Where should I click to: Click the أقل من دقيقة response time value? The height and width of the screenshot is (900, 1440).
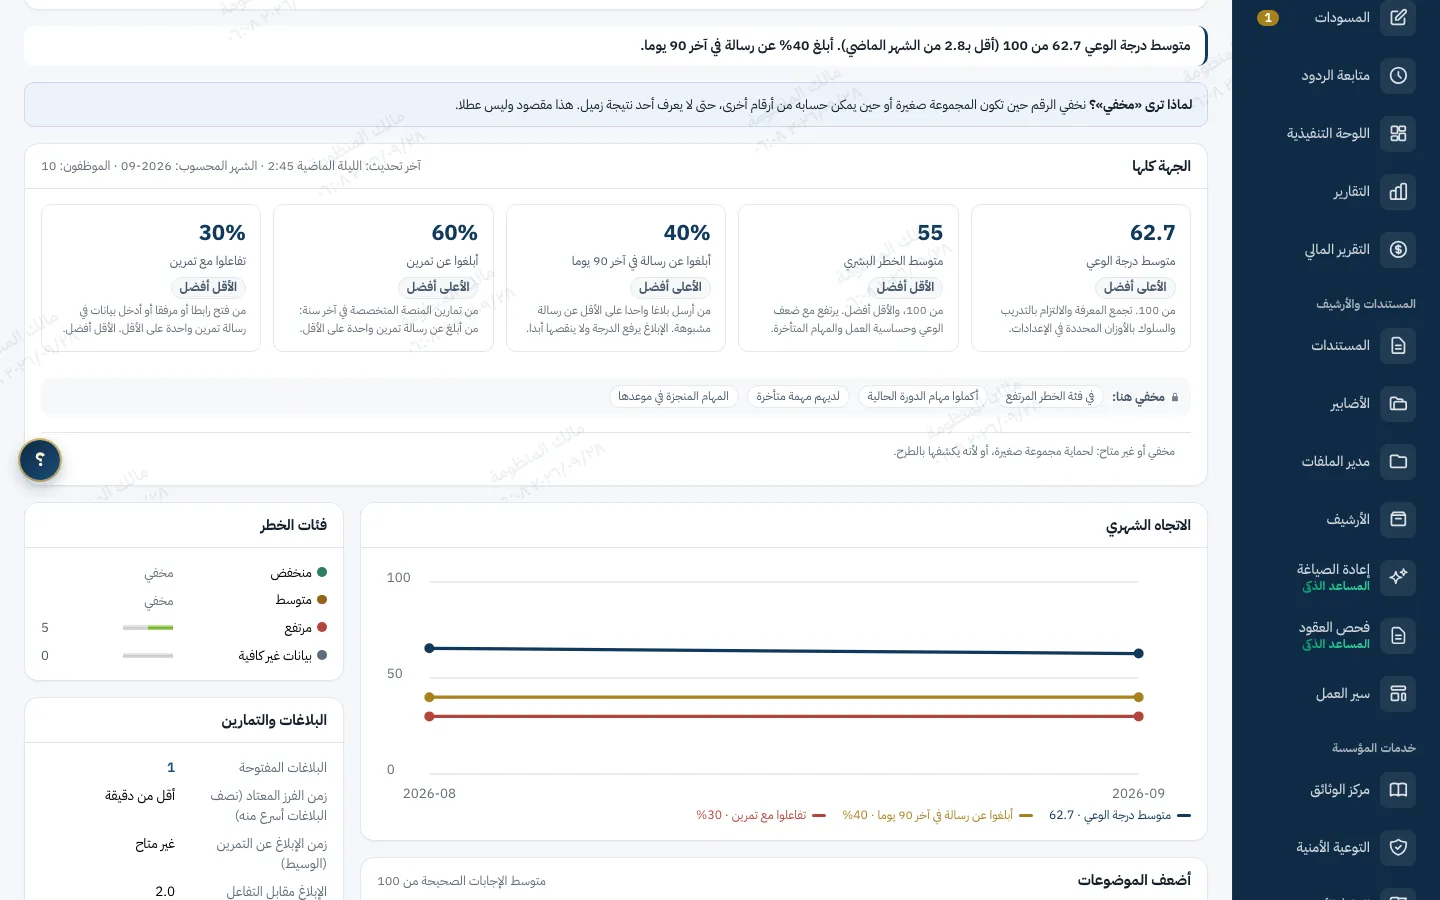pos(140,796)
